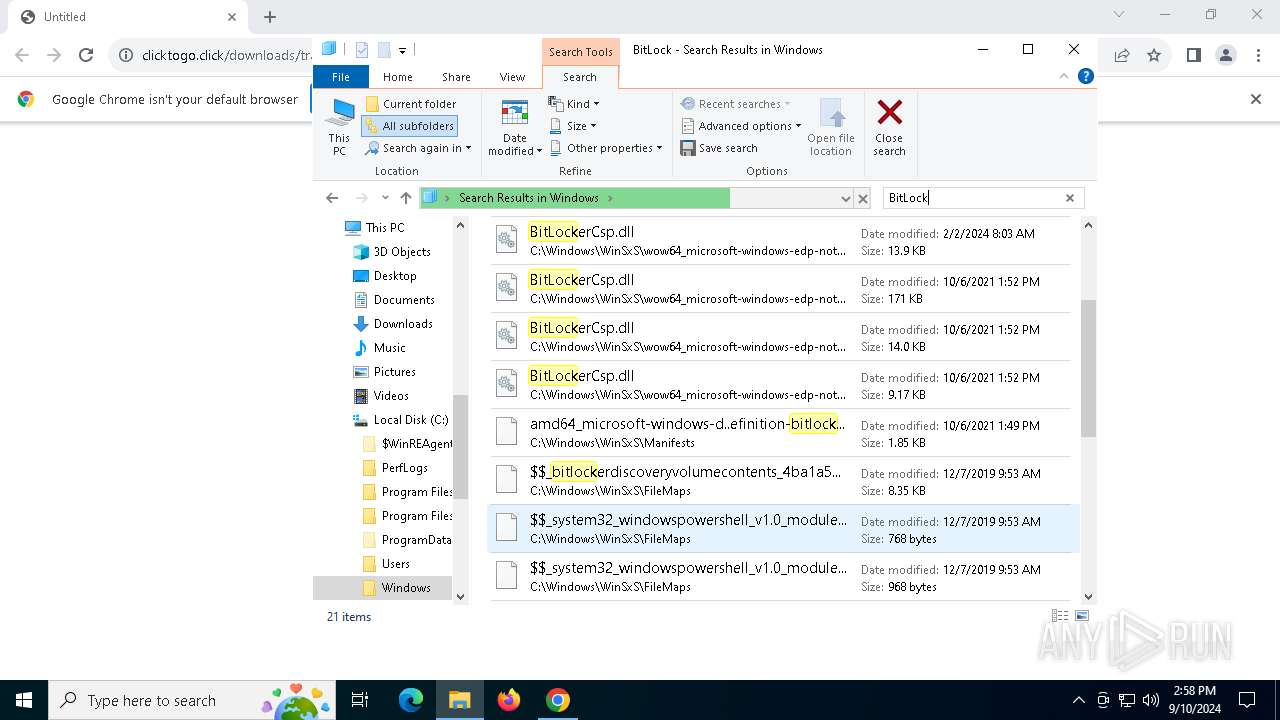Open Firefox from the taskbar

click(x=509, y=700)
